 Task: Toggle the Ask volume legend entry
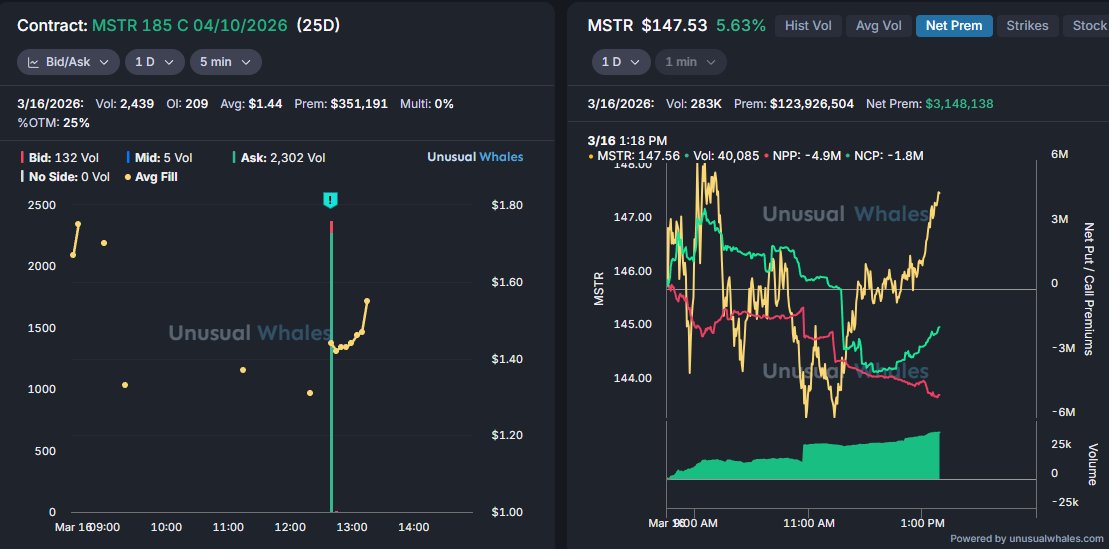point(279,158)
